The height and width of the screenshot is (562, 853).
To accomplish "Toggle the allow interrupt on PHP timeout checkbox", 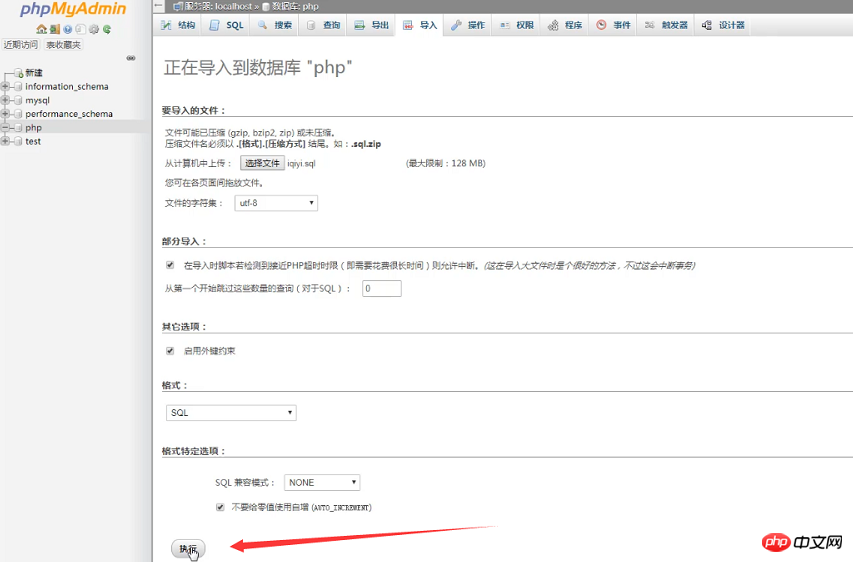I will pos(170,265).
